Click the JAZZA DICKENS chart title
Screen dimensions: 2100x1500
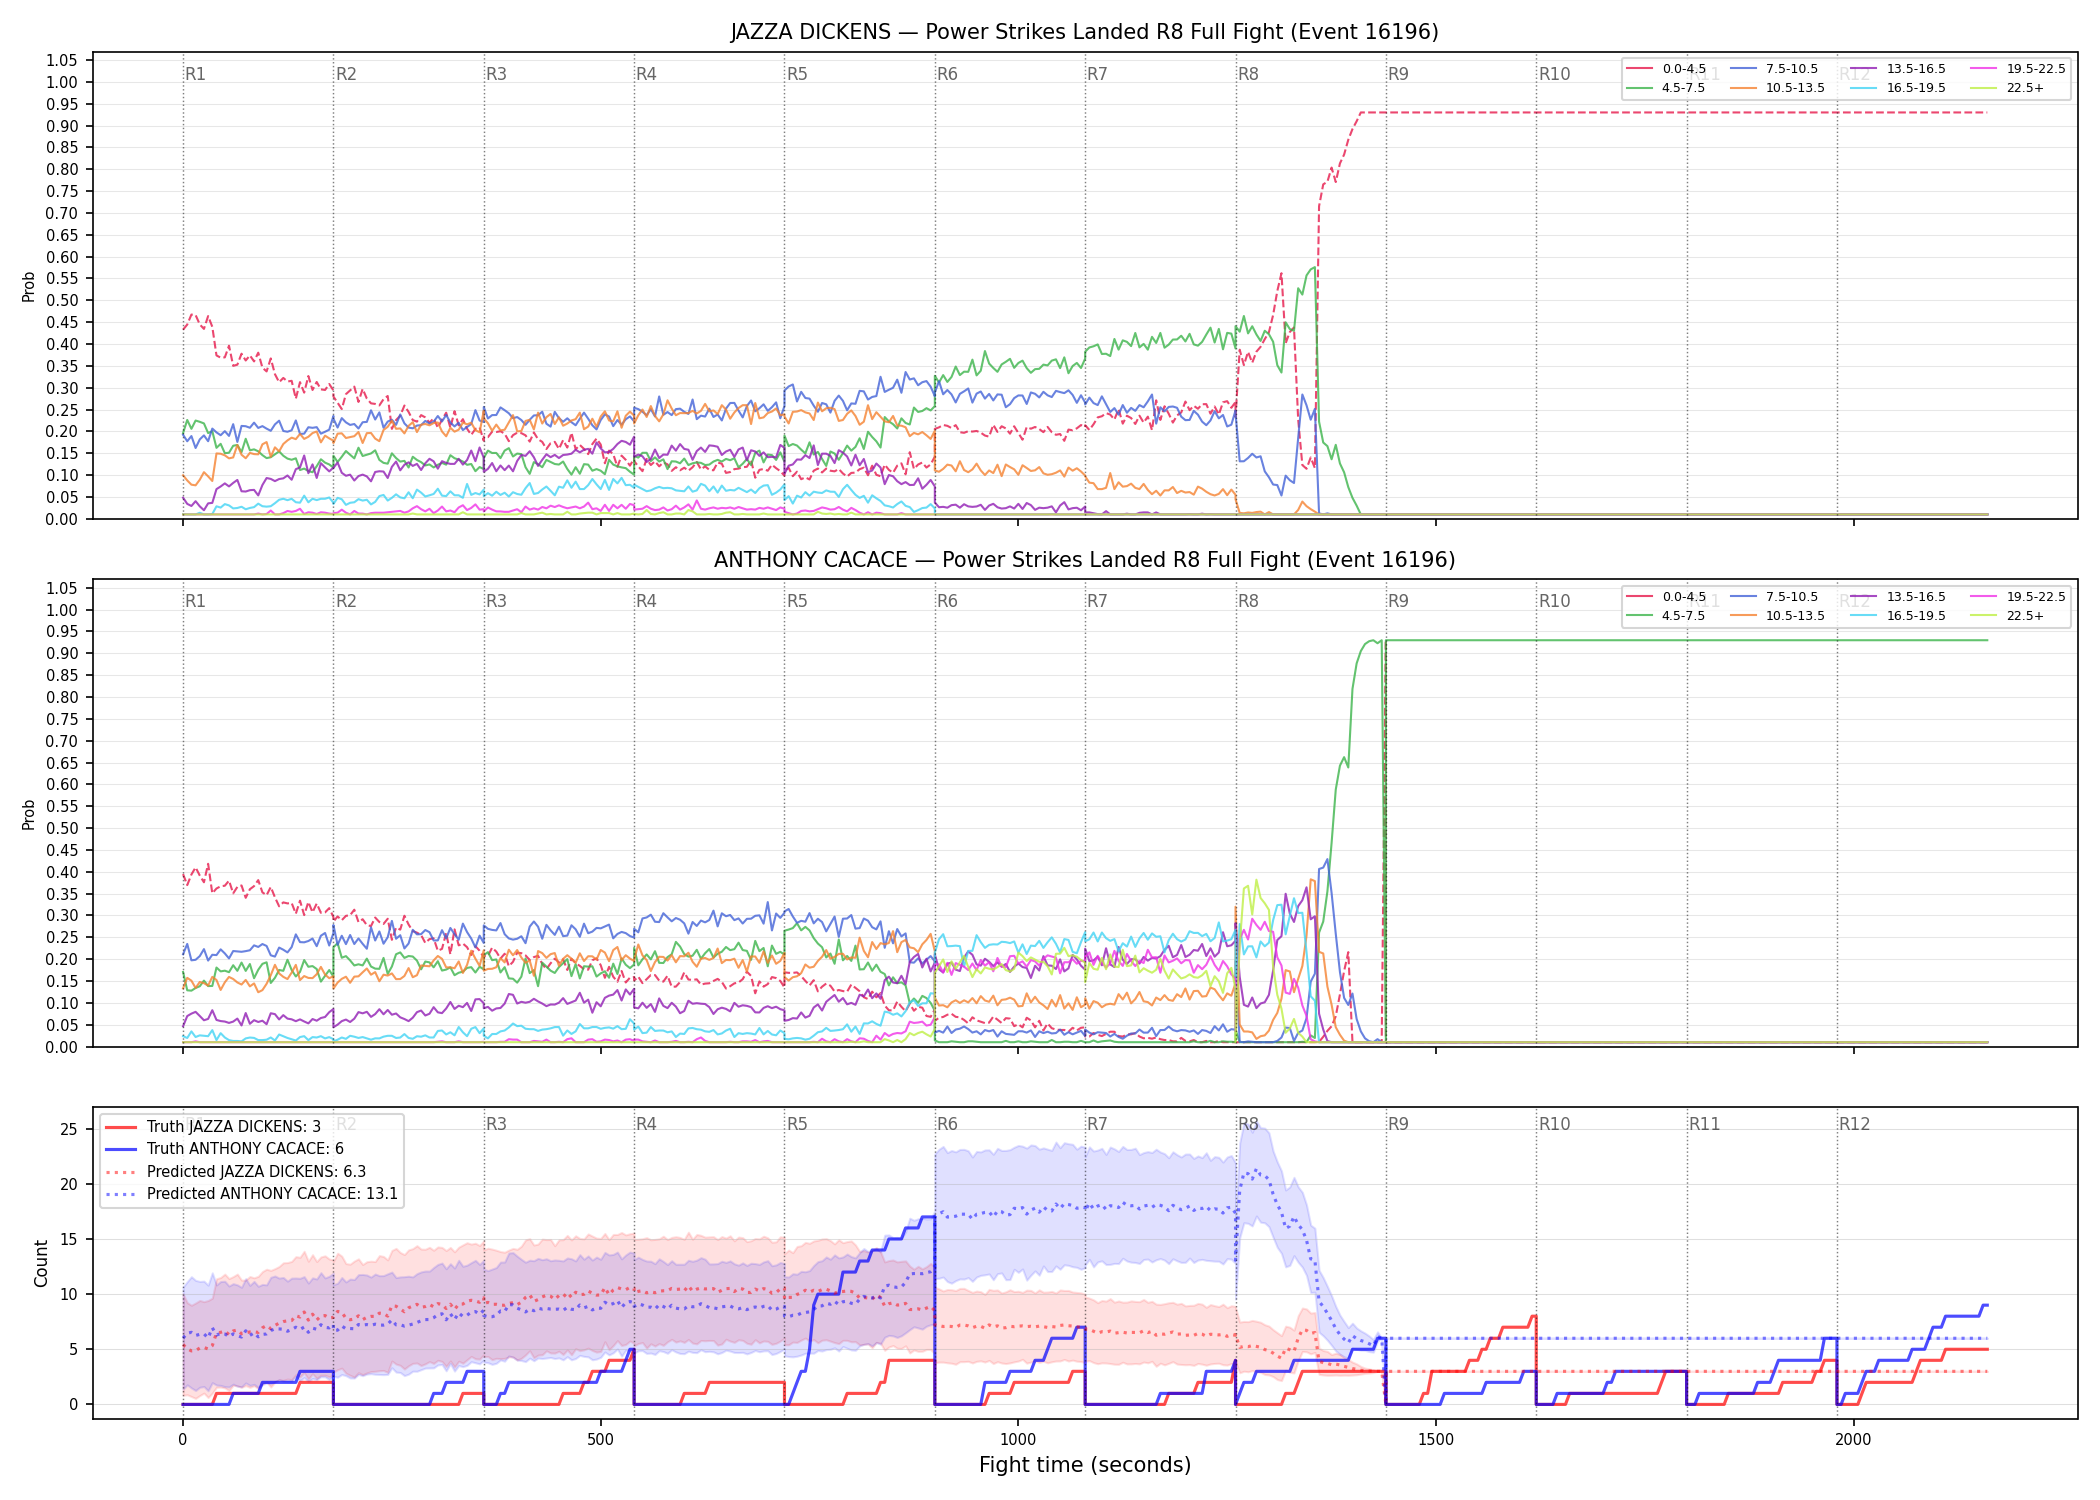[x=1084, y=32]
